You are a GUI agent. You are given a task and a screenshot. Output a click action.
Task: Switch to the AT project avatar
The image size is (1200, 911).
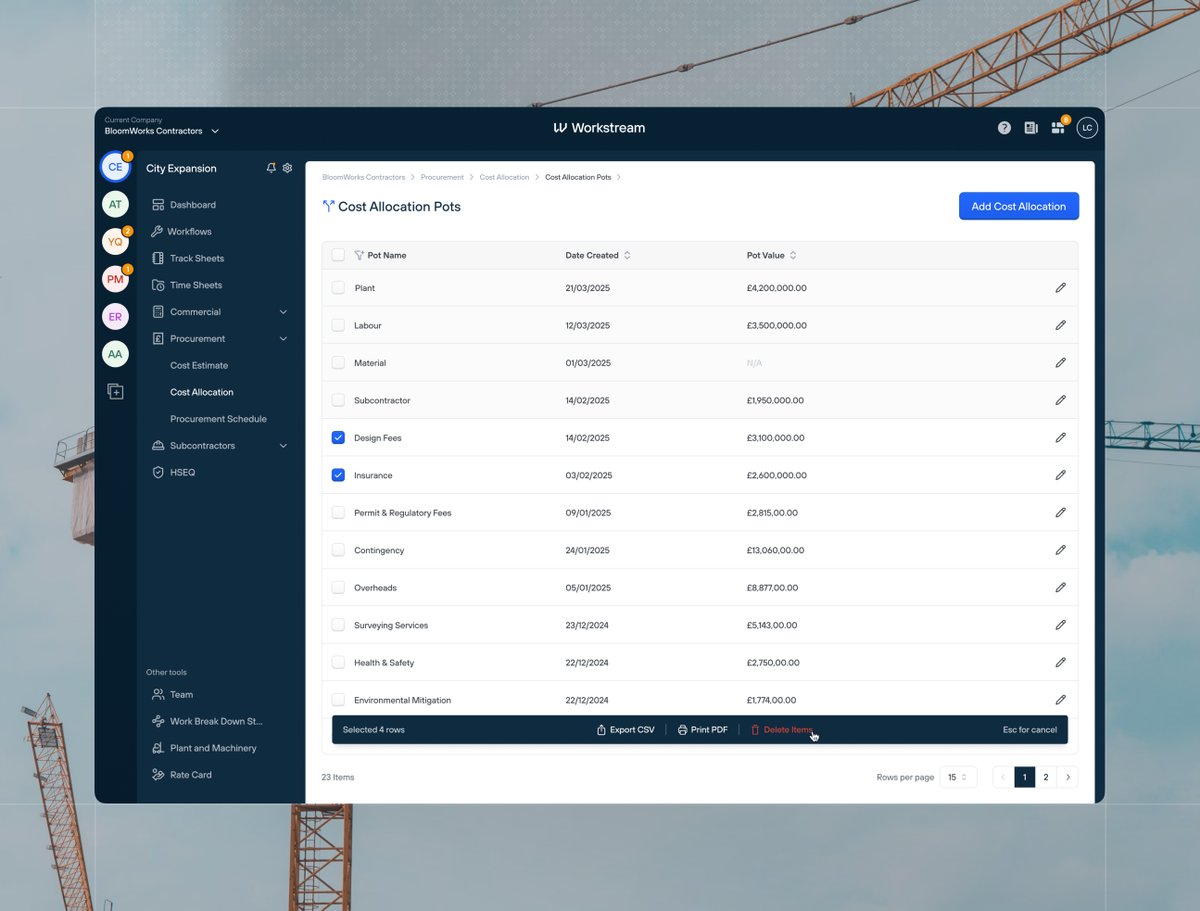pos(115,204)
